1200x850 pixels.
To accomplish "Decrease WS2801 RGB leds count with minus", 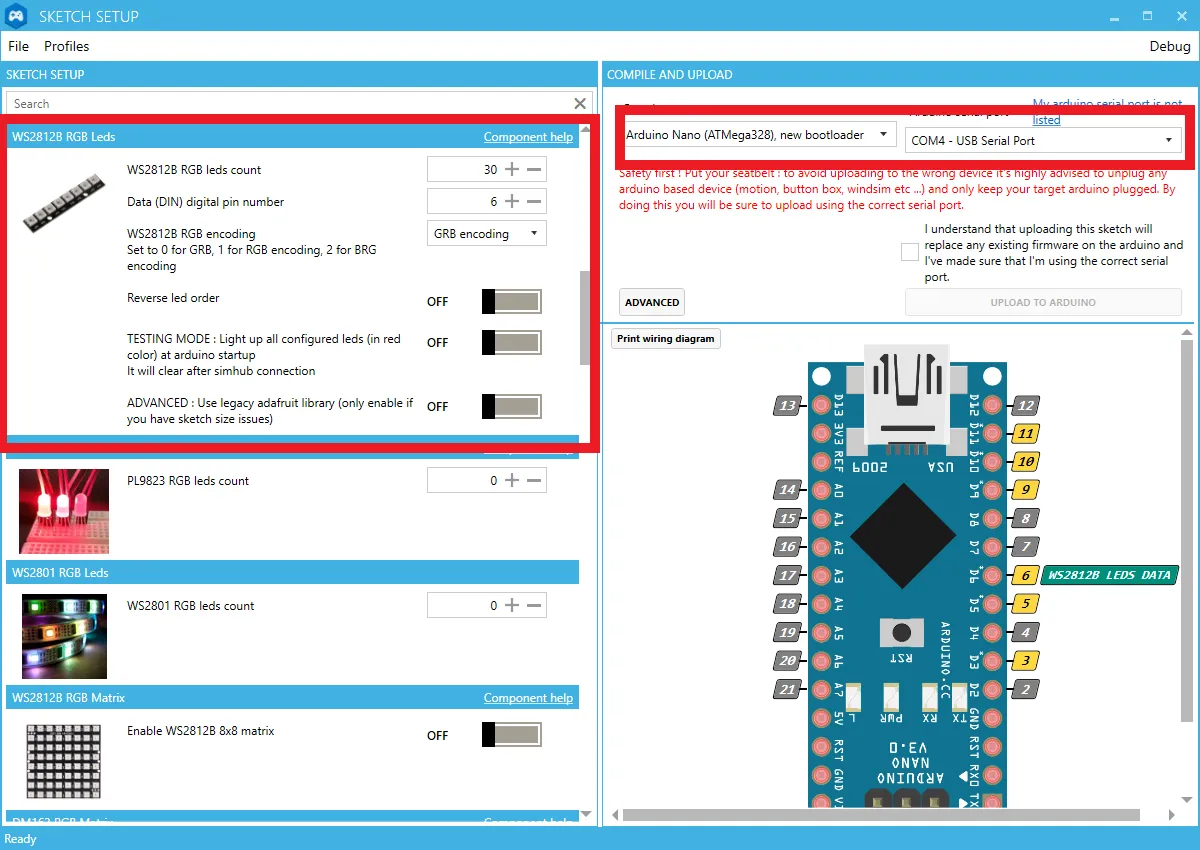I will [534, 605].
